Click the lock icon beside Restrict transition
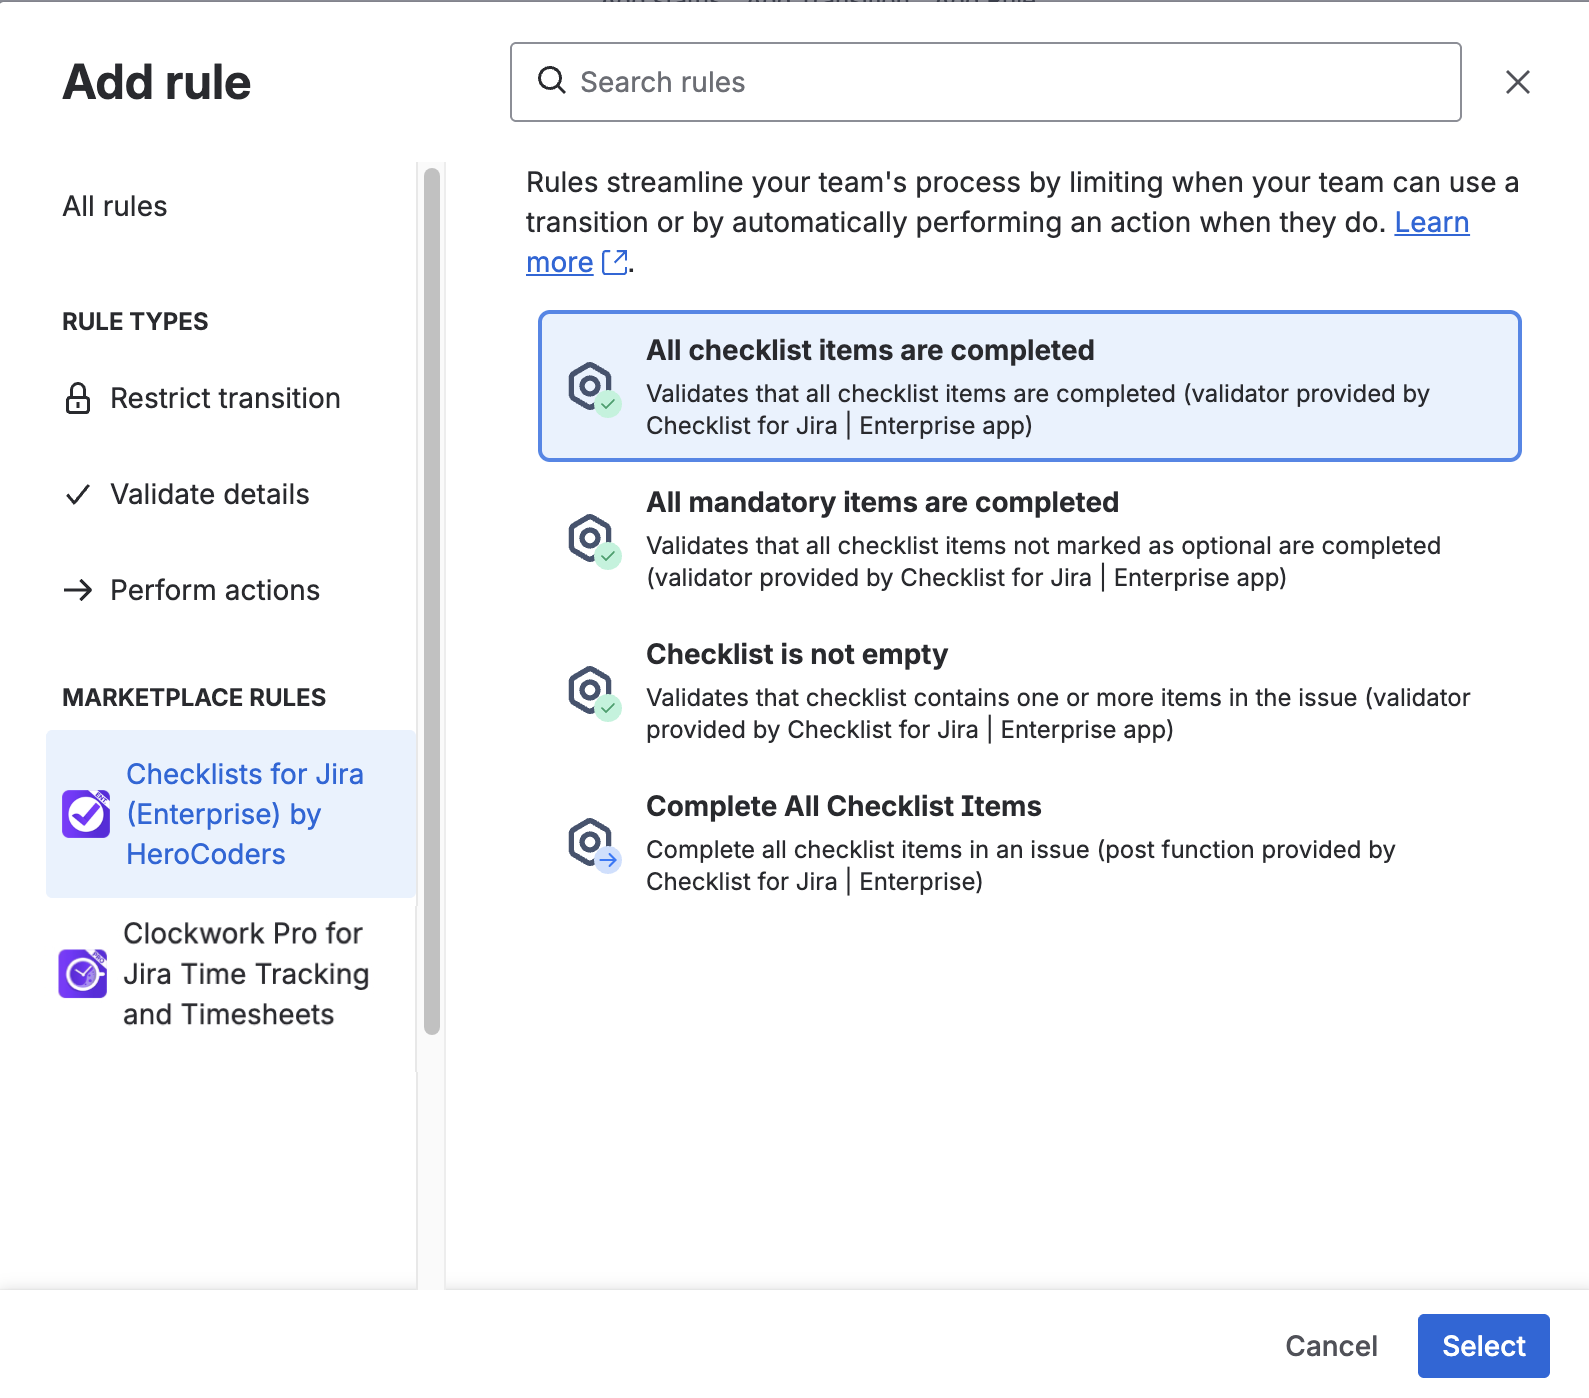Viewport: 1589px width, 1398px height. [x=78, y=398]
